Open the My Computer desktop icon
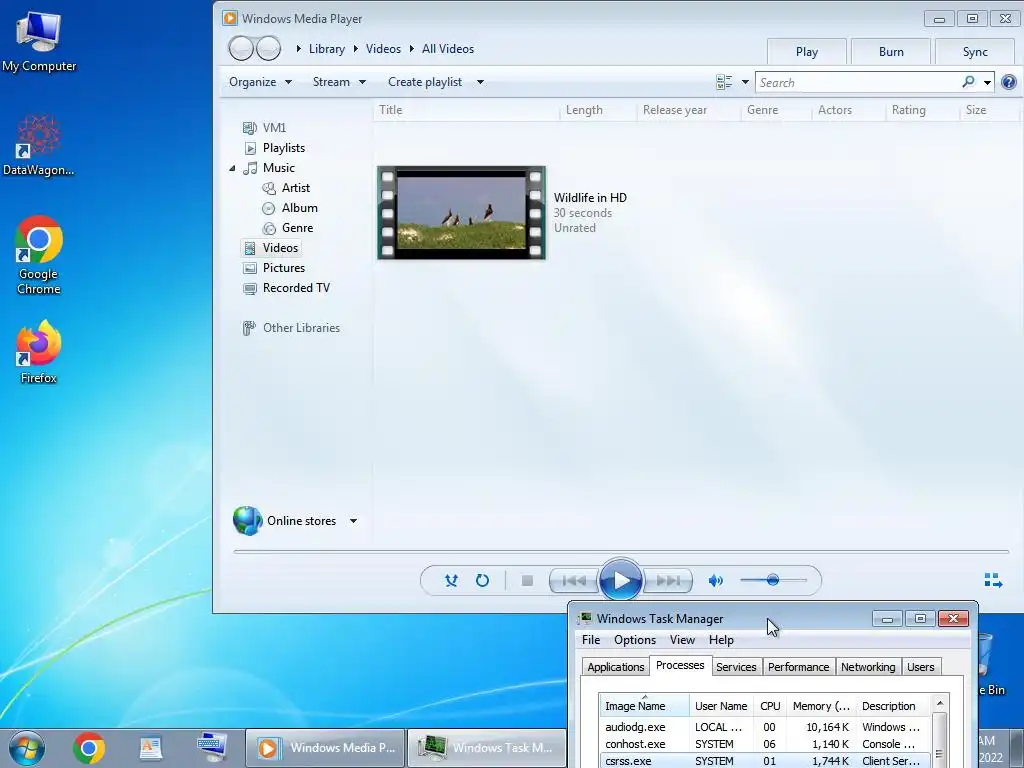The image size is (1024, 768). tap(39, 40)
